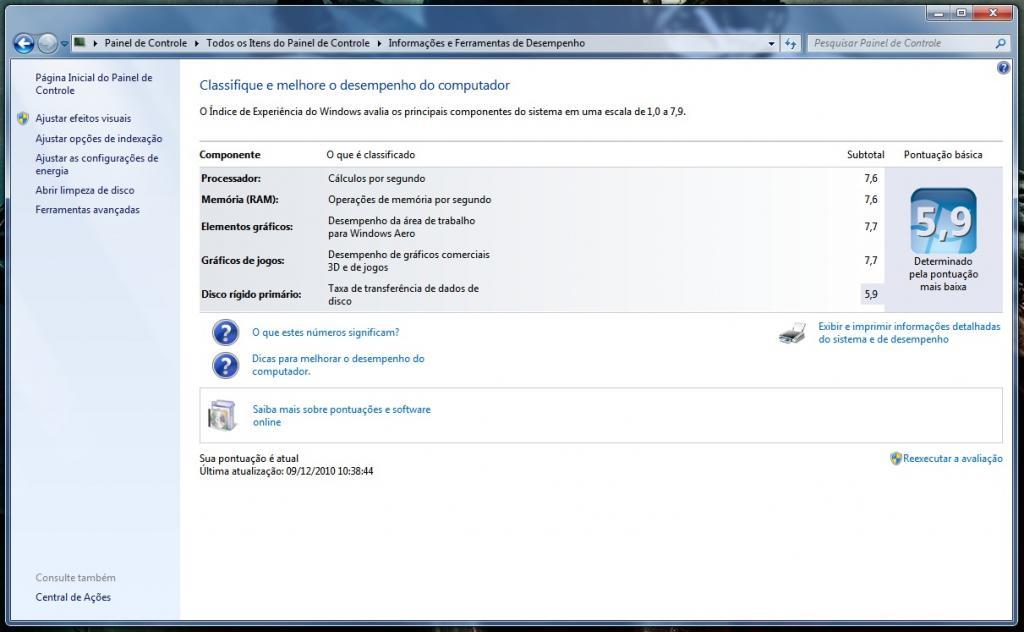Click 'Última atualização: 09/12/2010 10:38:44' text
Viewport: 1024px width, 632px height.
[286, 471]
